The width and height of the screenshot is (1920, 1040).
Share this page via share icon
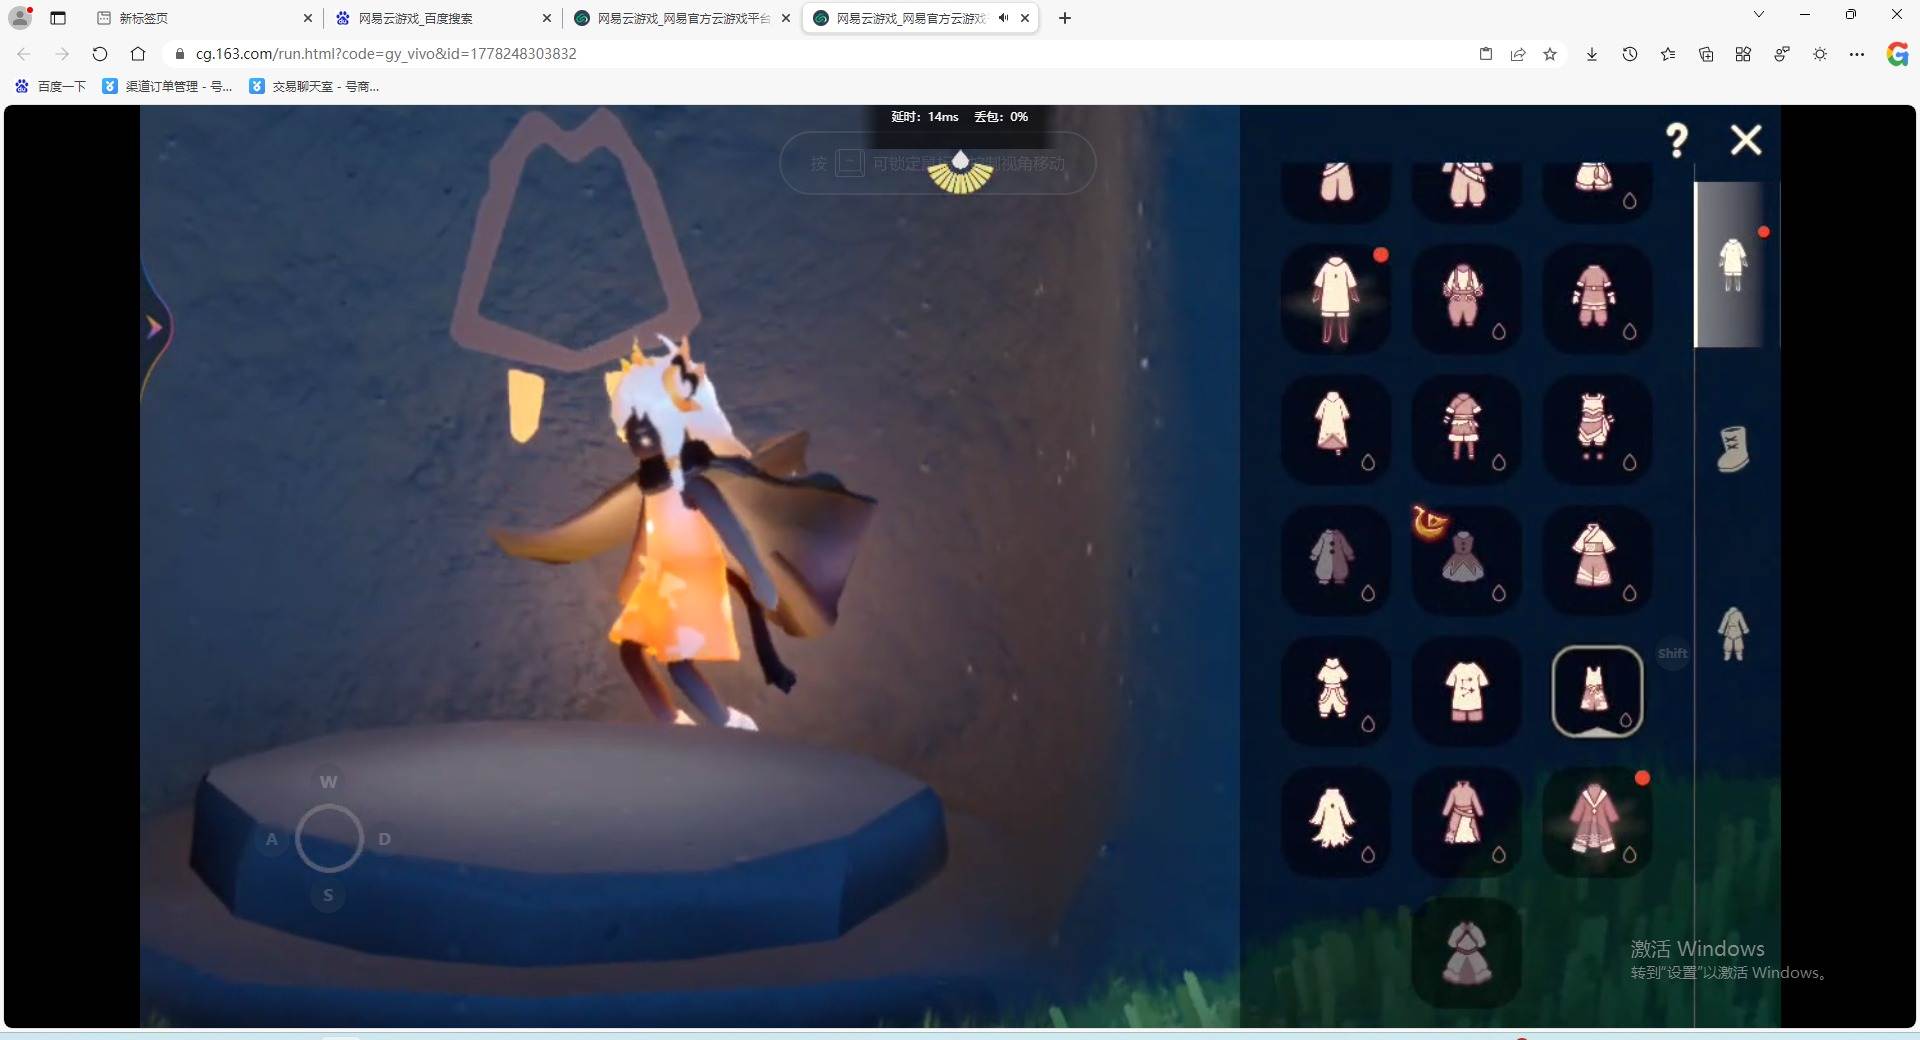point(1518,54)
